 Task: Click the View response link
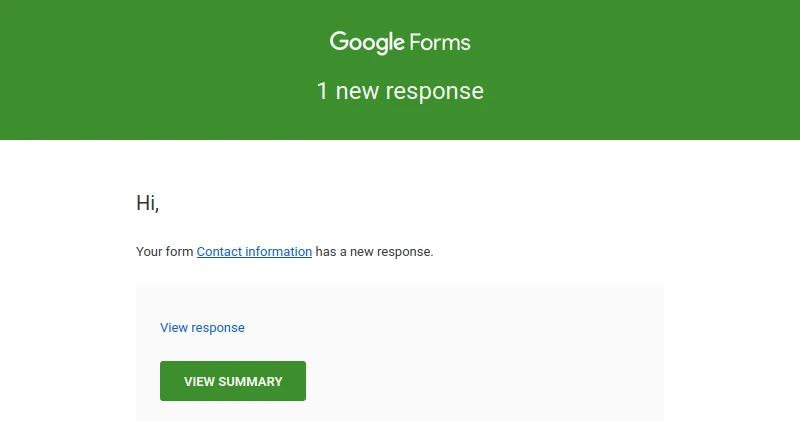click(x=202, y=328)
